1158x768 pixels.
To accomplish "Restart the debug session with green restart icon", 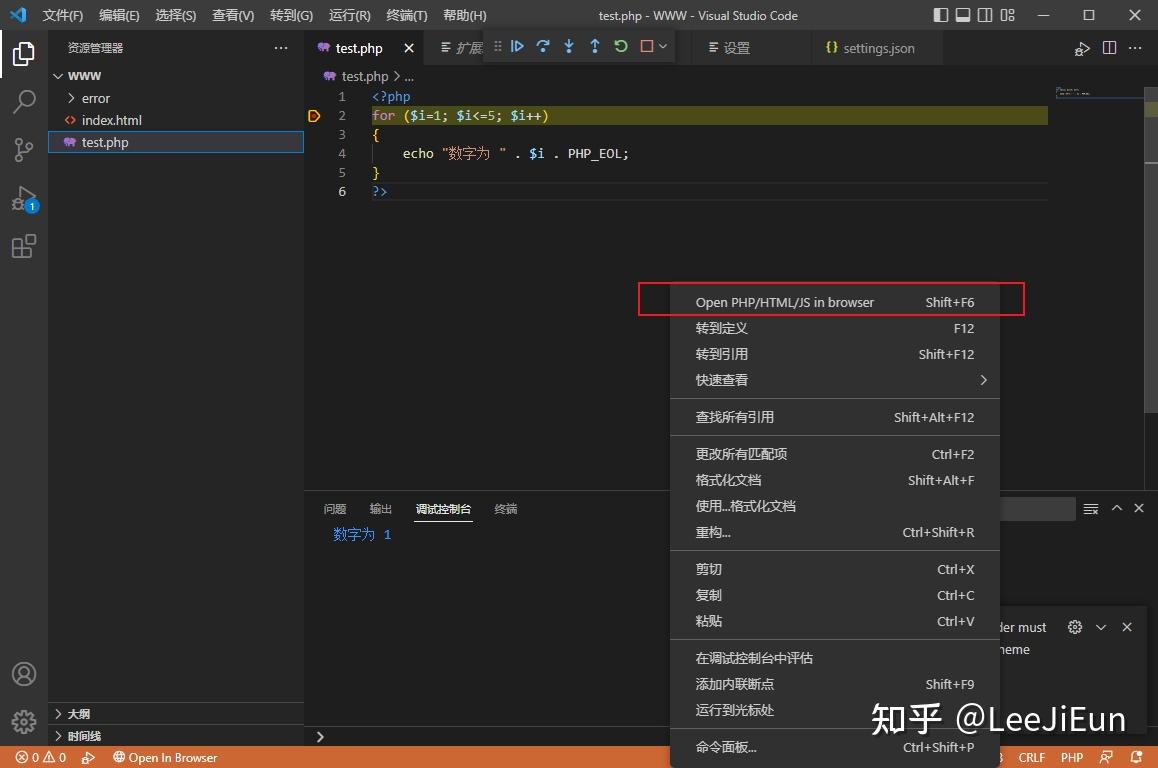I will tap(621, 46).
